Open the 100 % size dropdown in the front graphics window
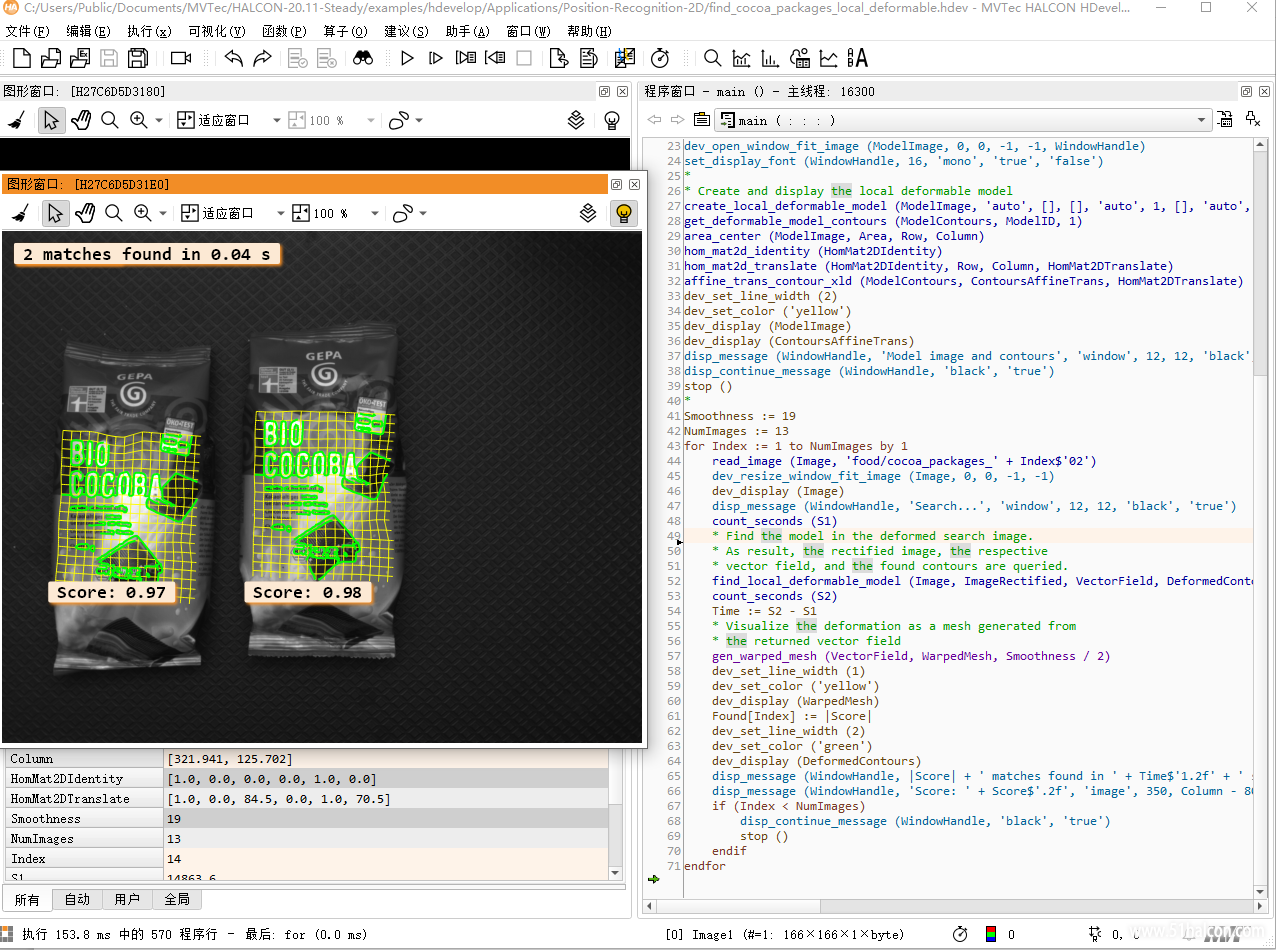The image size is (1276, 950). (x=375, y=214)
